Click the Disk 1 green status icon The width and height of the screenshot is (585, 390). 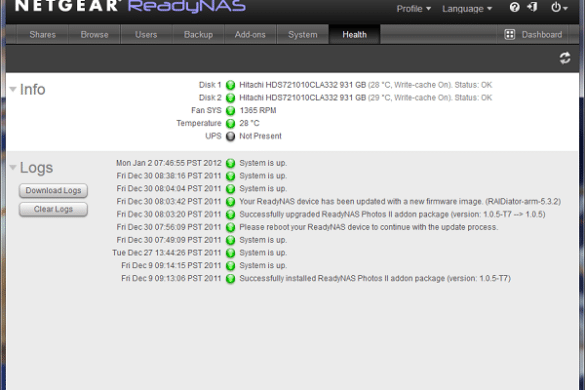[231, 85]
